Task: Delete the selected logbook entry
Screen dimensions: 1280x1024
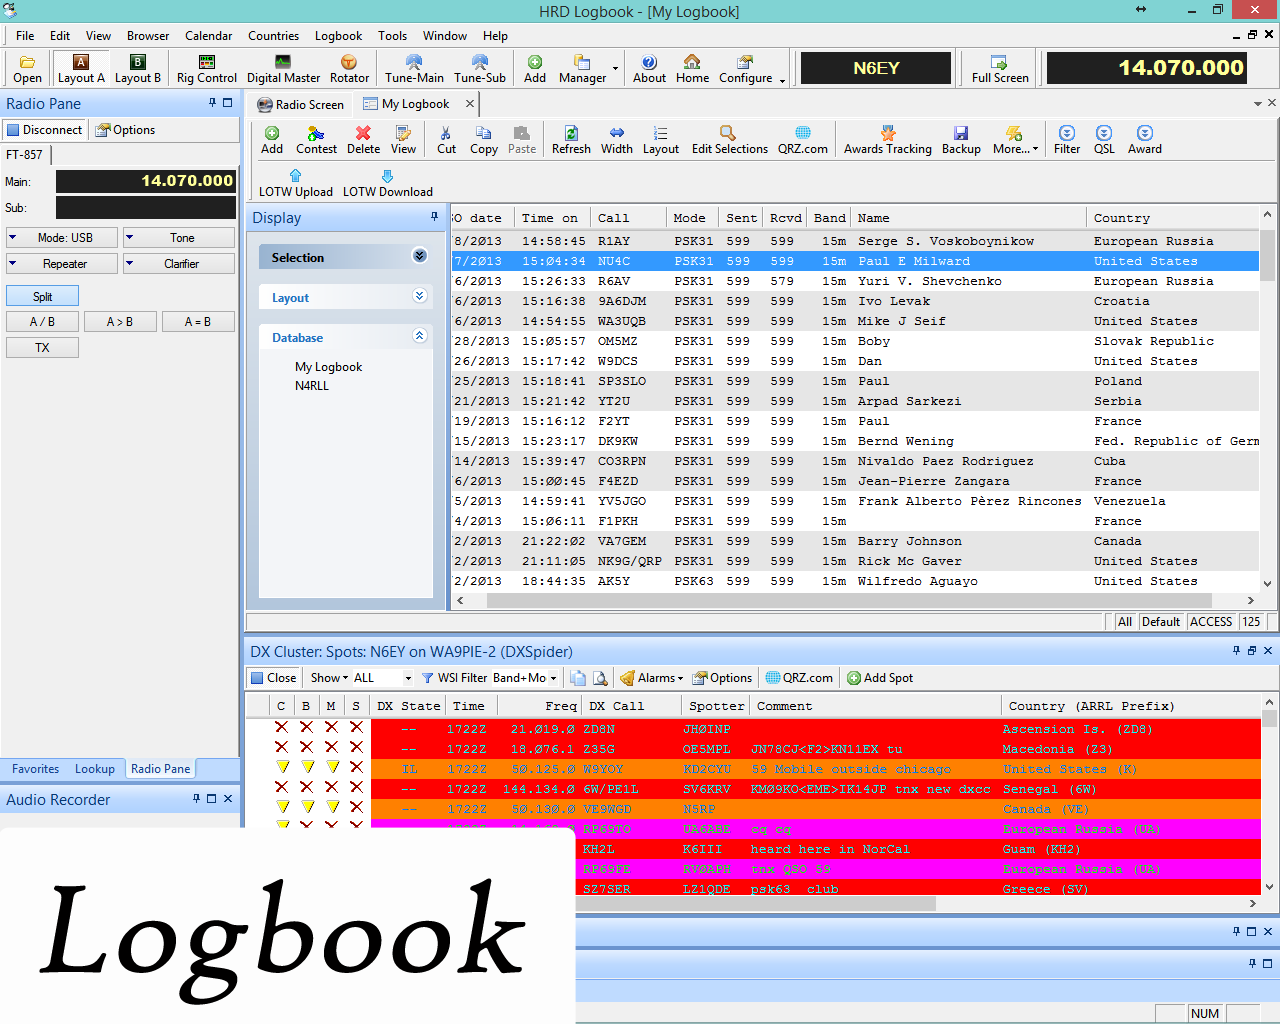Action: tap(363, 140)
